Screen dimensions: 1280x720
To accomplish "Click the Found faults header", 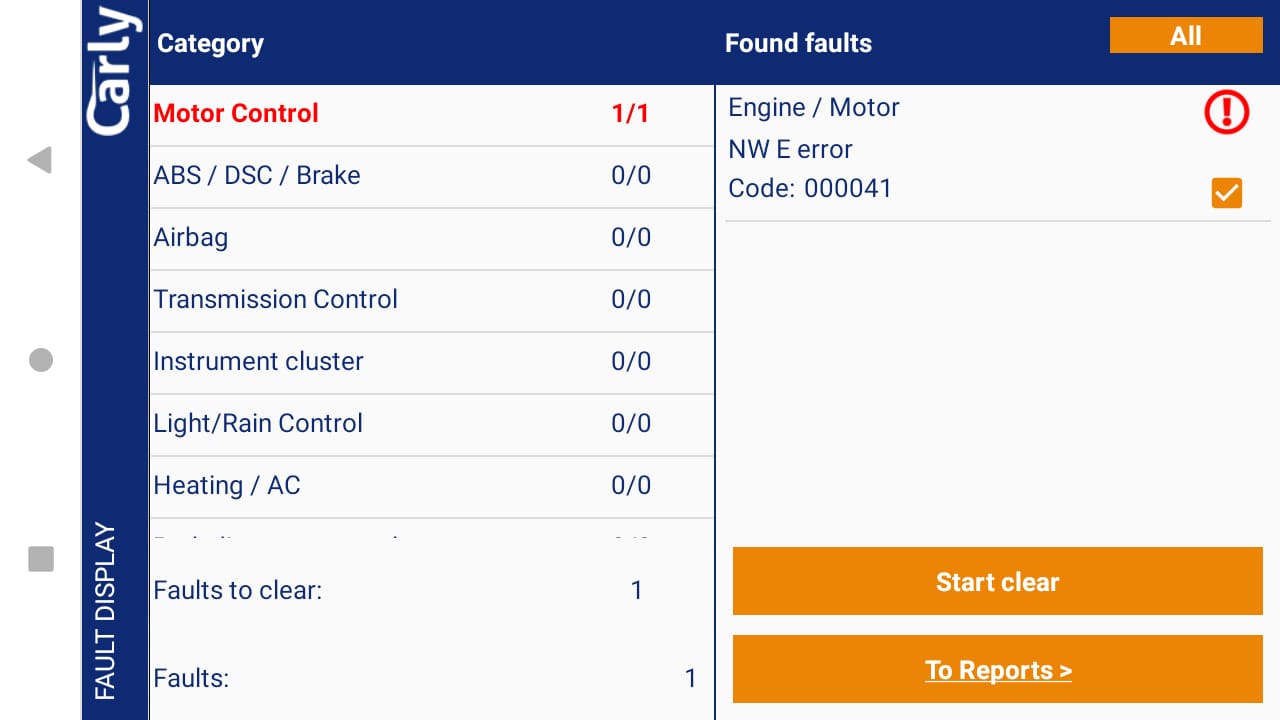I will pos(798,43).
